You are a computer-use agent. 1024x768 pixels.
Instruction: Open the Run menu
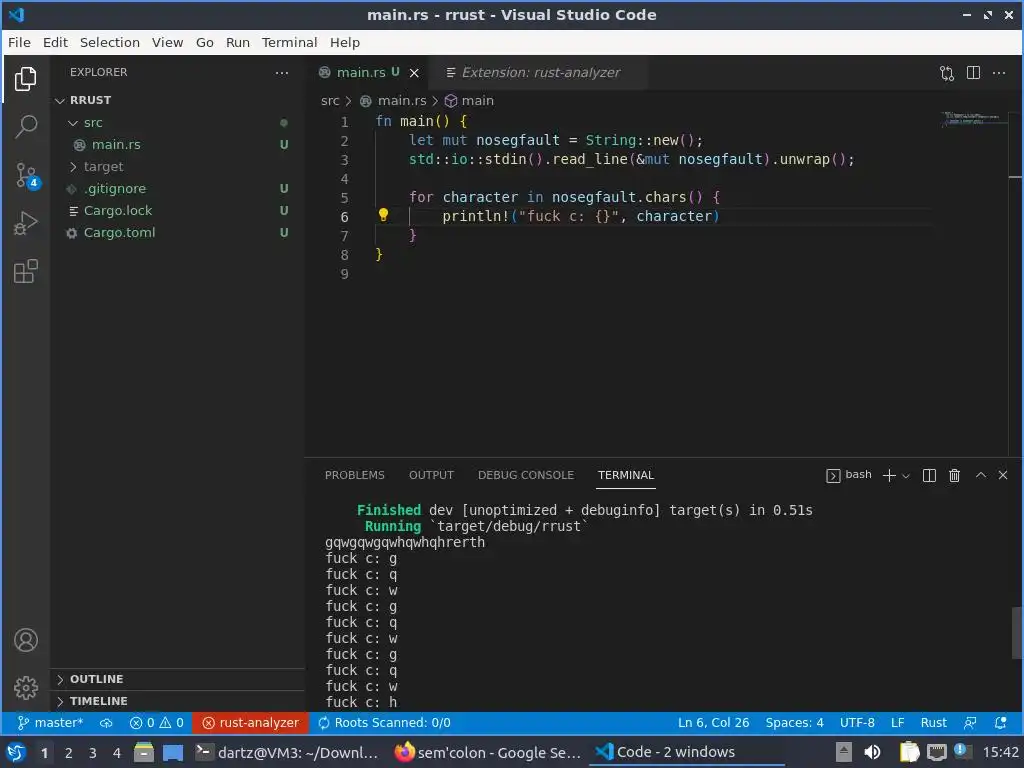point(238,42)
